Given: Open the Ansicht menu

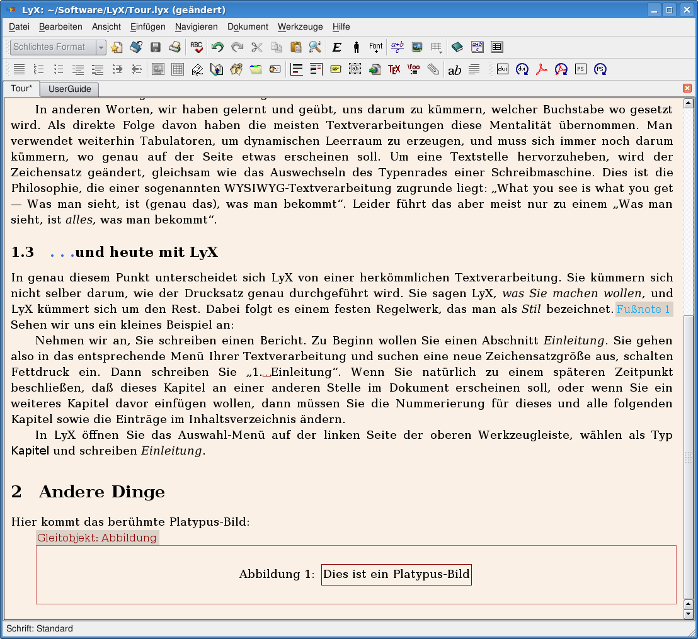Looking at the screenshot, I should [106, 27].
